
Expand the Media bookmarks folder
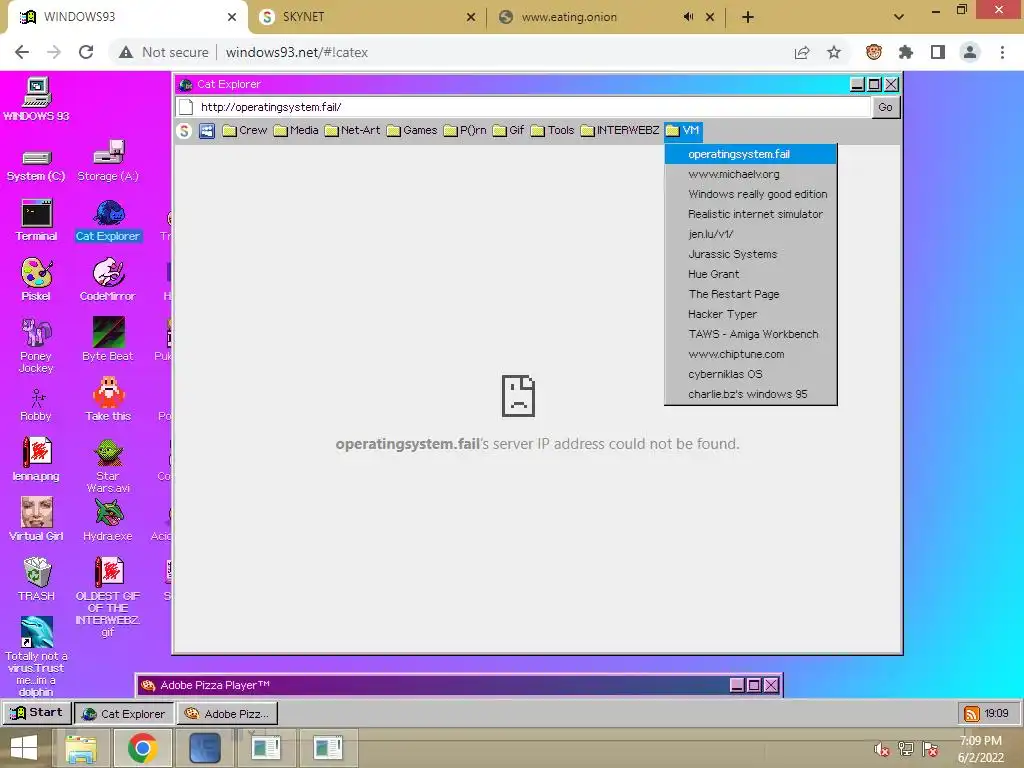[x=296, y=131]
